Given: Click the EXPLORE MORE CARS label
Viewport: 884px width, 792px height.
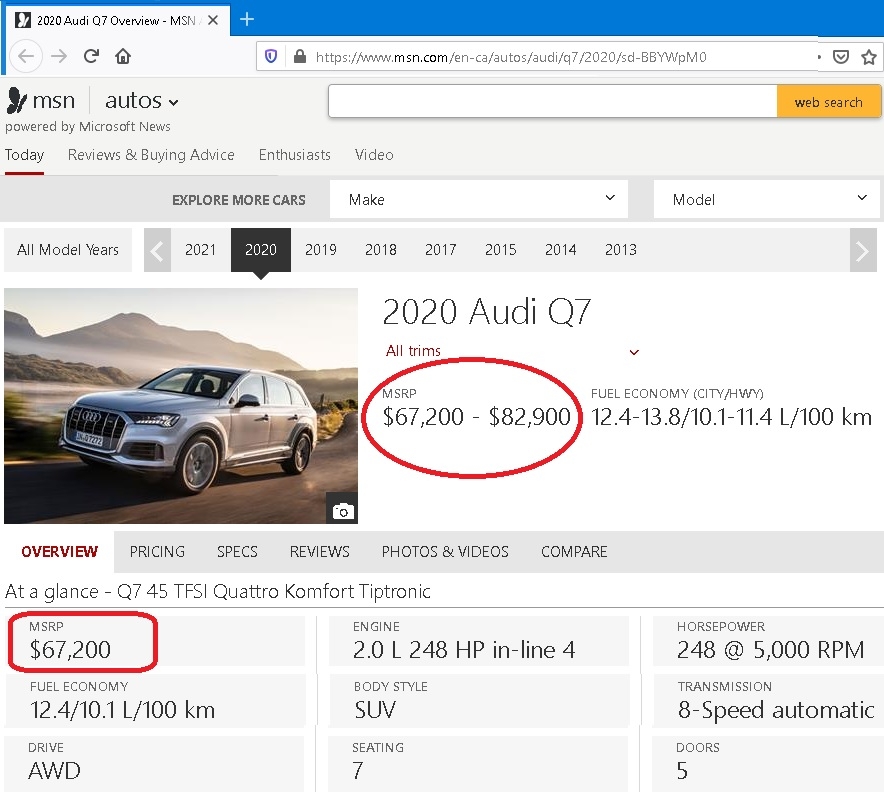Looking at the screenshot, I should pyautogui.click(x=239, y=200).
